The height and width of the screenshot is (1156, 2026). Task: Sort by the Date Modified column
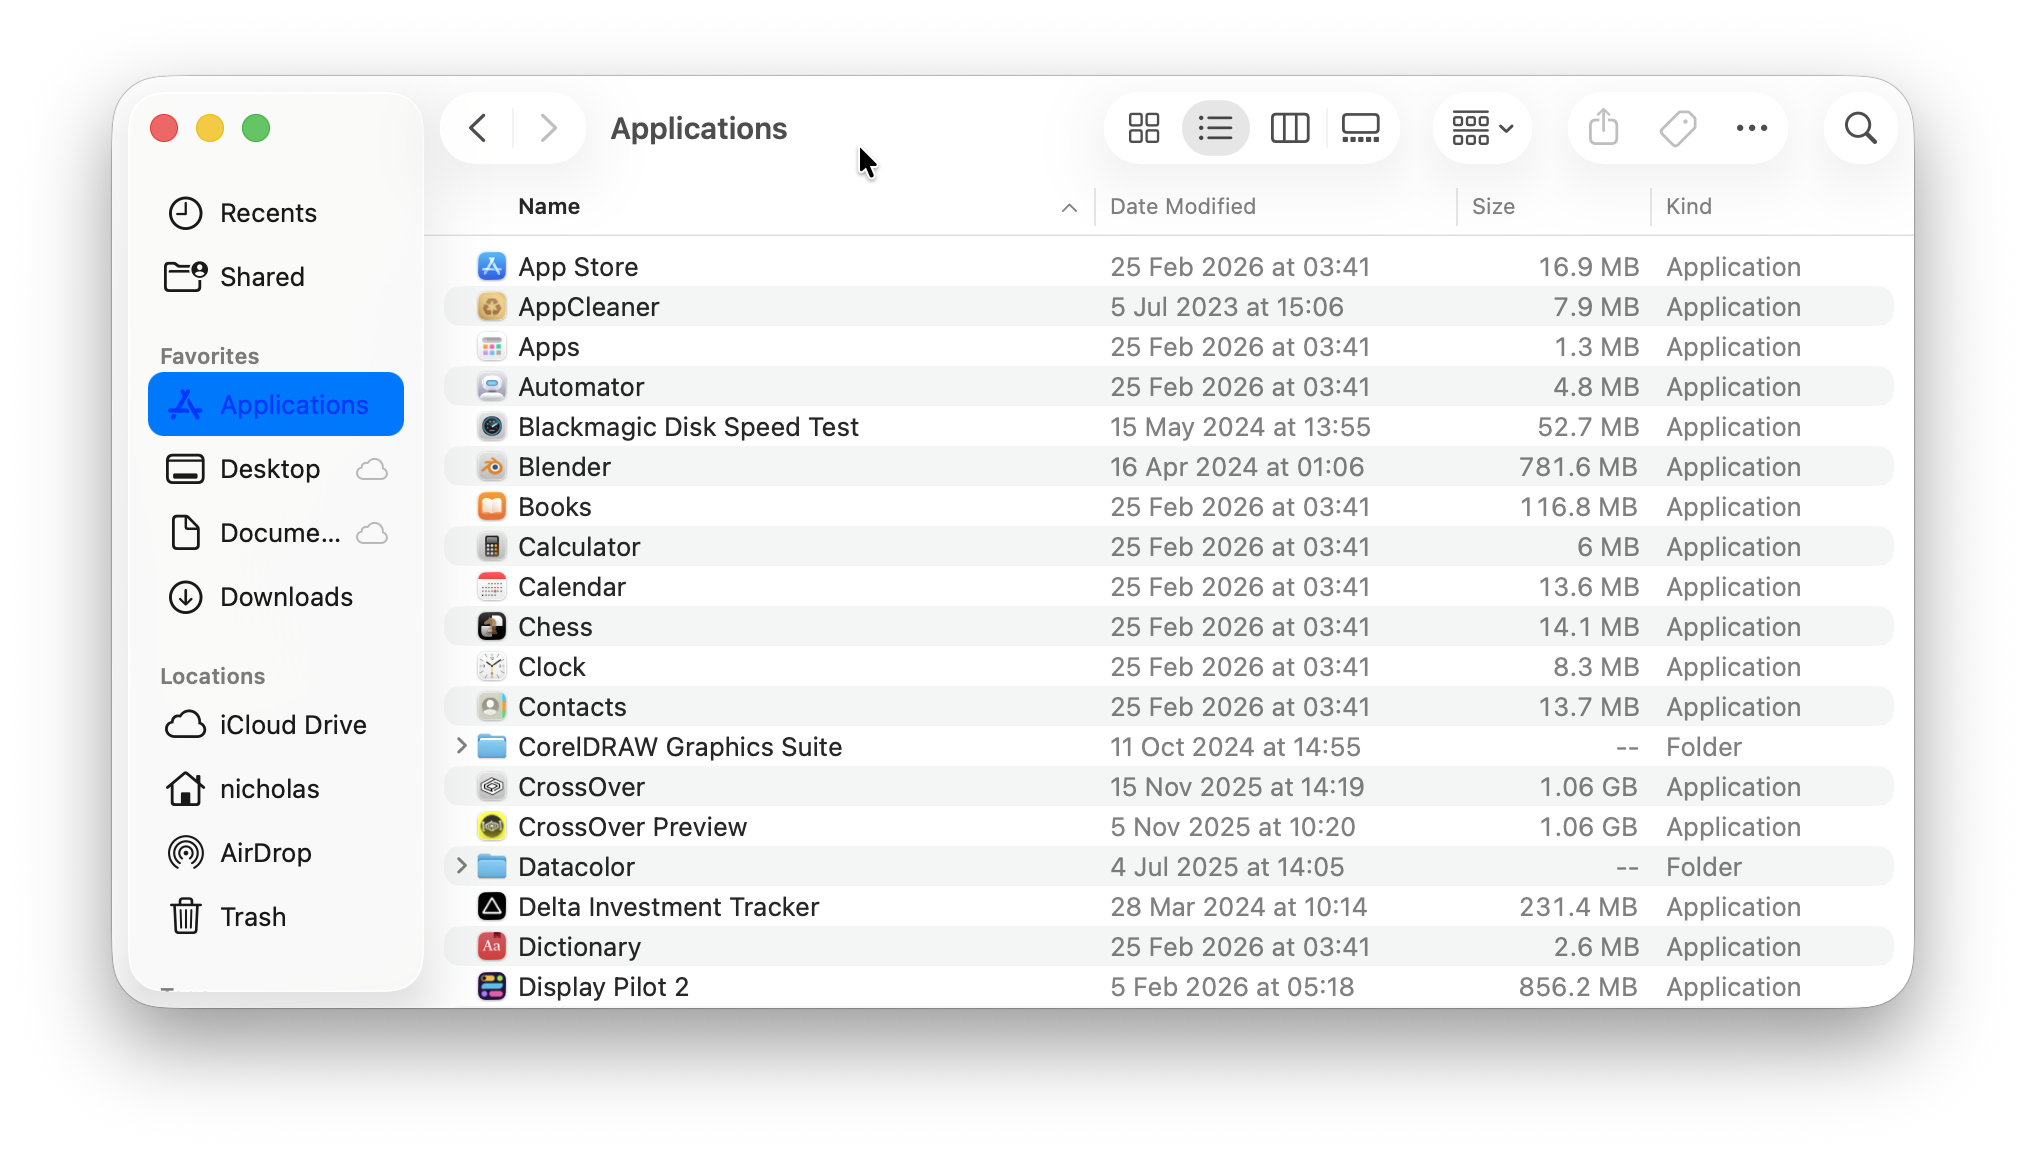[x=1183, y=206]
